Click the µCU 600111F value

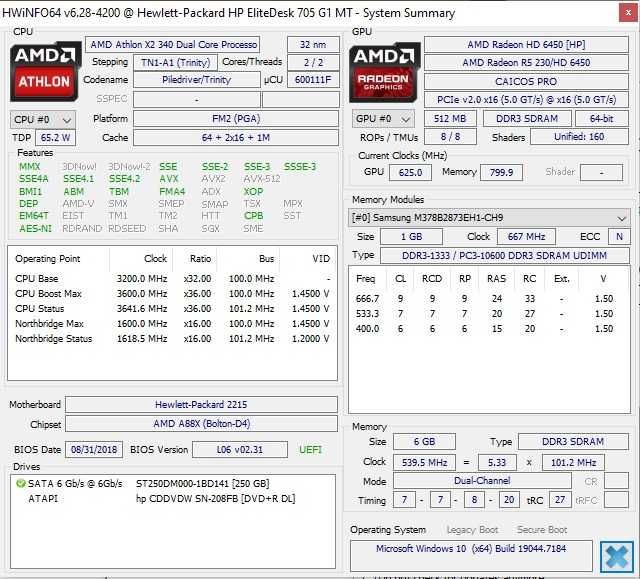coord(313,80)
